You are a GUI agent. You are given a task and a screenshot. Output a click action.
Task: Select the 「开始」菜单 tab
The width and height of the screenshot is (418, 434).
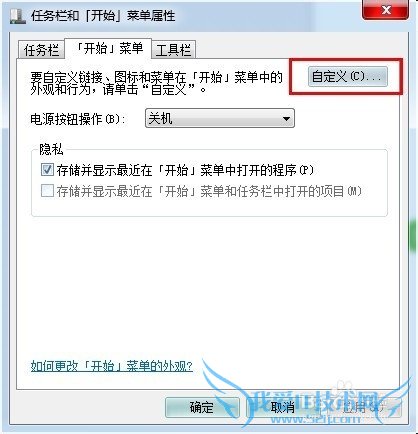tap(108, 49)
